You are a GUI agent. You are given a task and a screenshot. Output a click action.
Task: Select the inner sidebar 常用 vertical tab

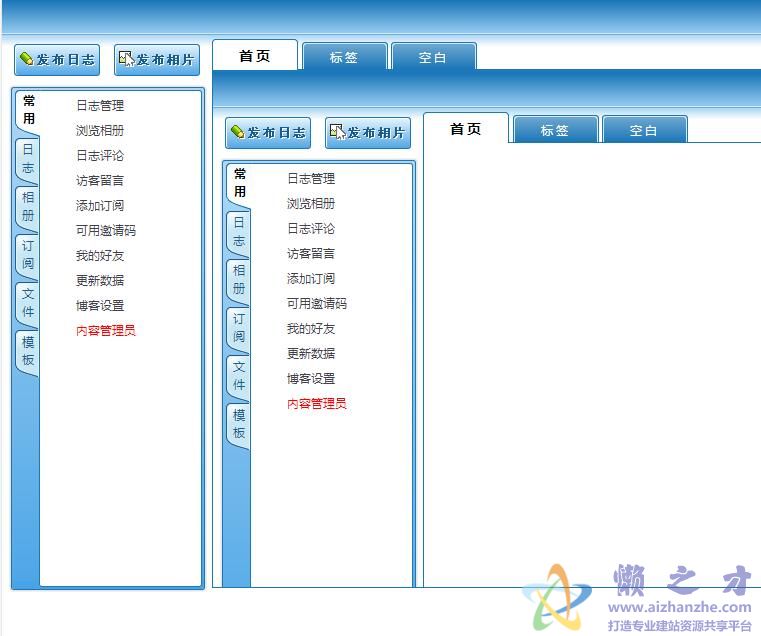(240, 183)
